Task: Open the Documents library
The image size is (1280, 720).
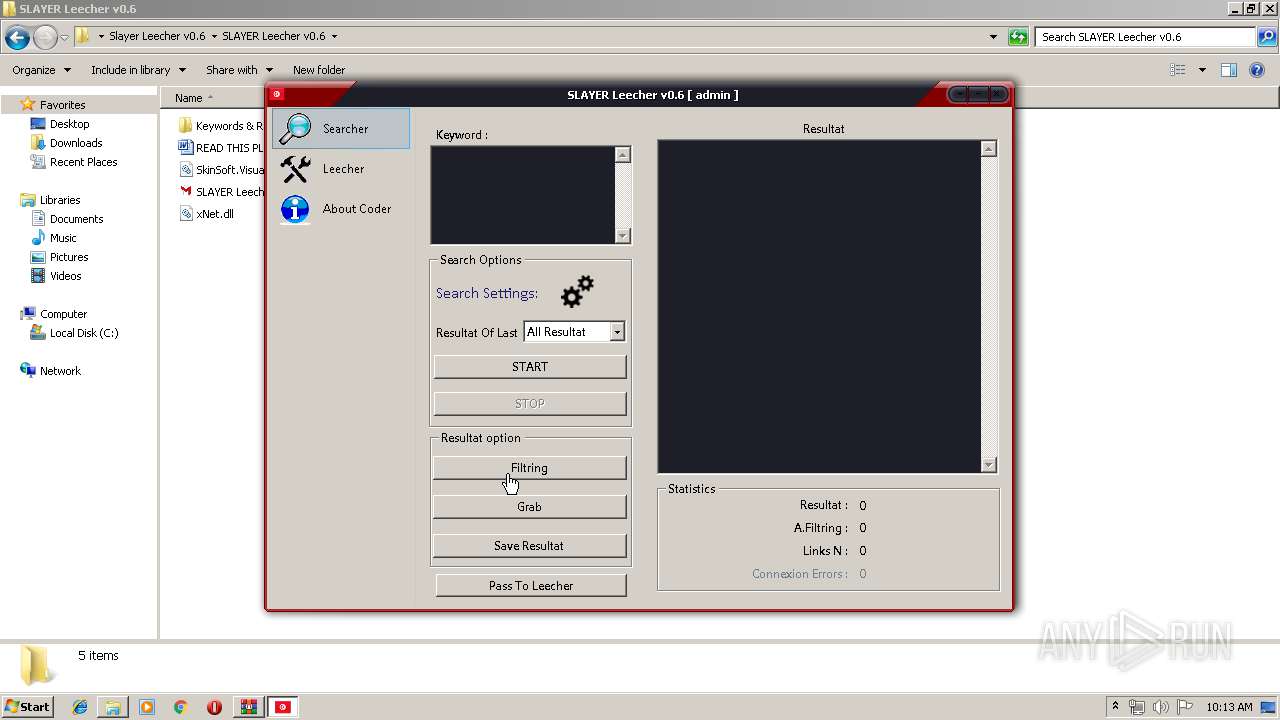Action: point(66,219)
